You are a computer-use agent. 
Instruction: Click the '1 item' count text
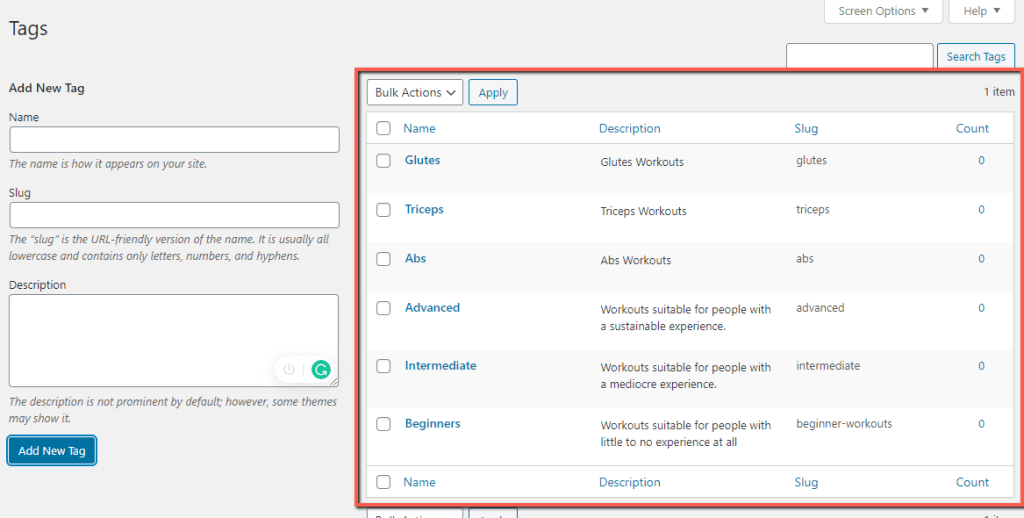click(x=999, y=92)
